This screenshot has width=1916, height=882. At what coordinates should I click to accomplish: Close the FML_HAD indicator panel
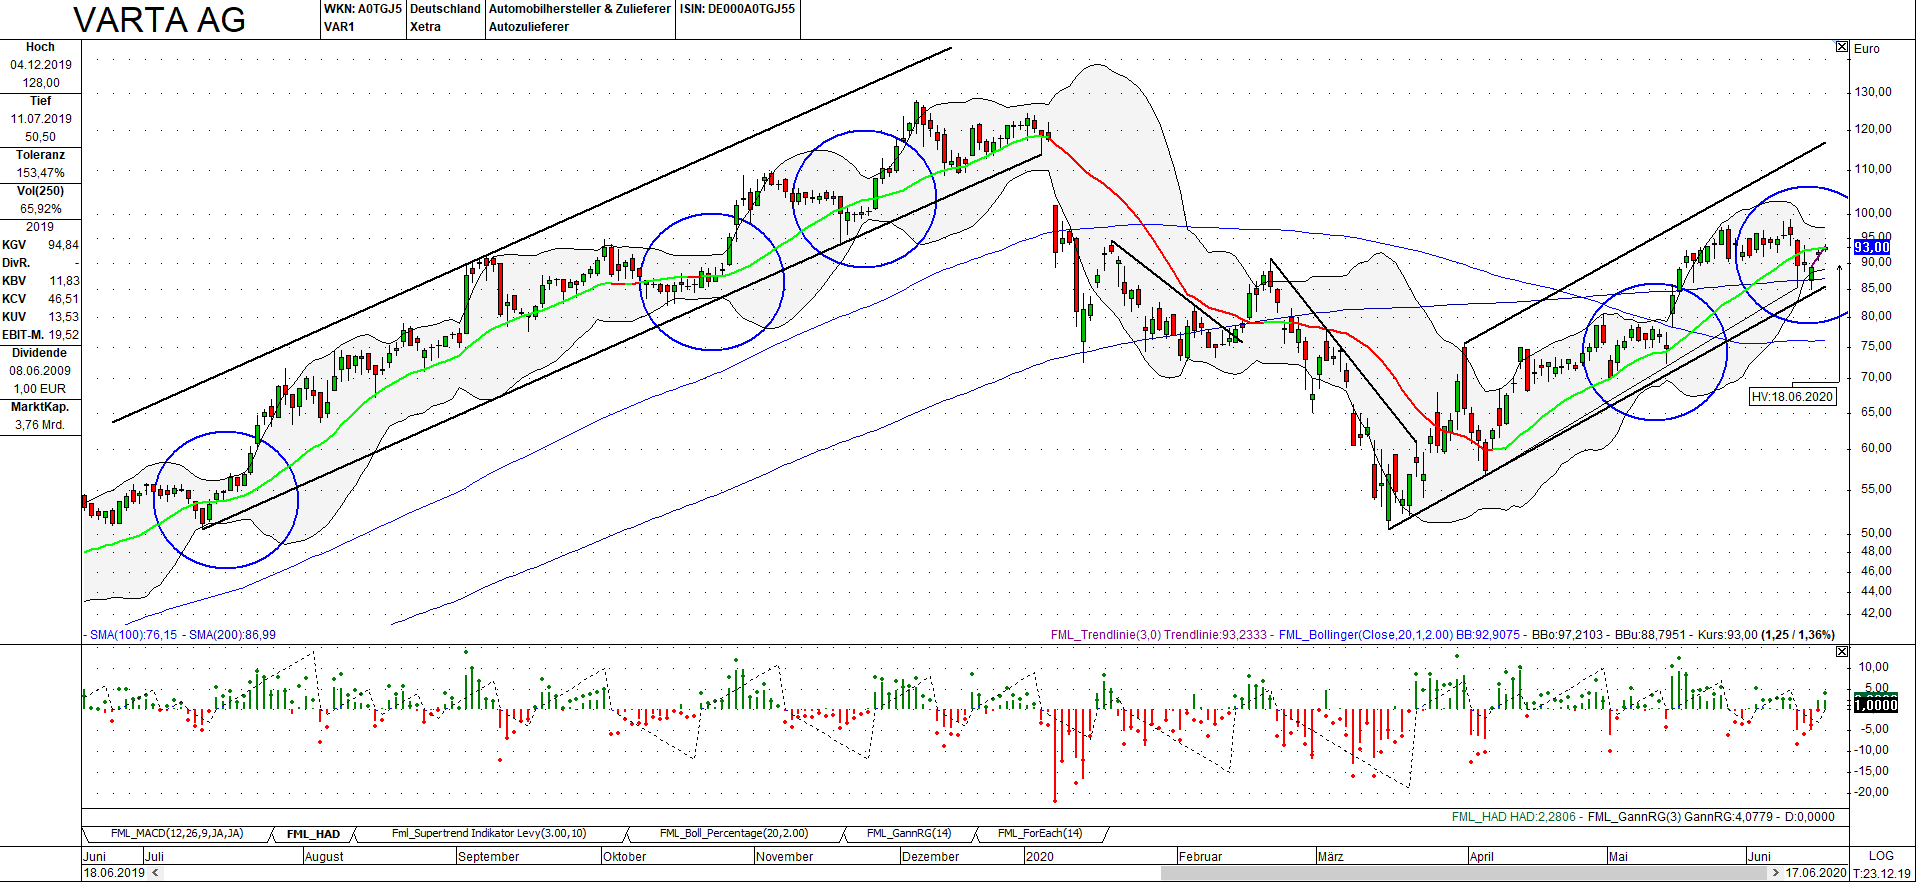(x=1842, y=652)
